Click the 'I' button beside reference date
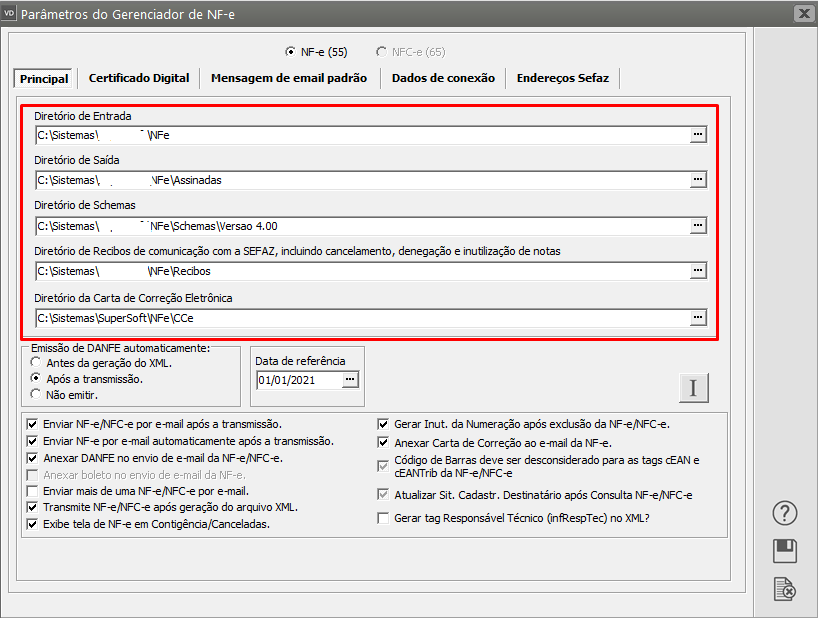The height and width of the screenshot is (618, 818). click(x=692, y=388)
